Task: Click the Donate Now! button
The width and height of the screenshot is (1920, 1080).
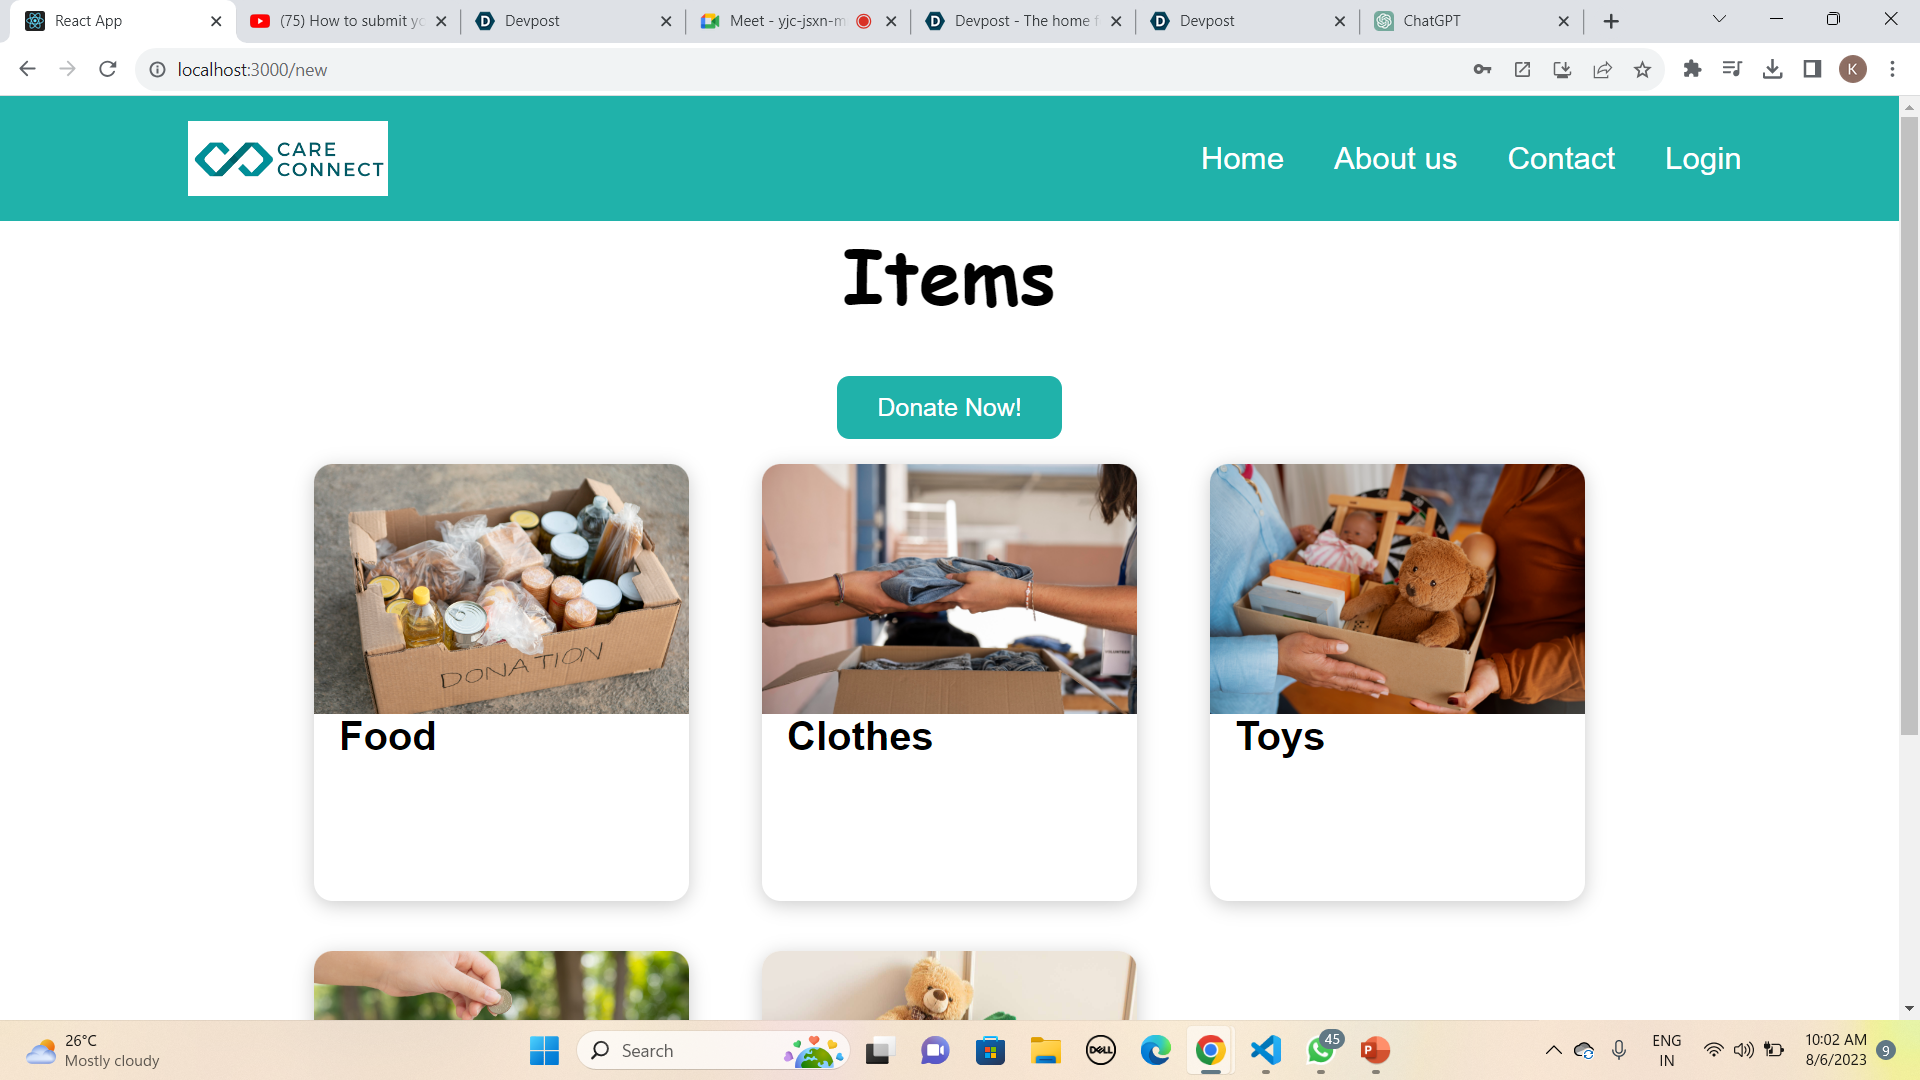Action: click(949, 407)
